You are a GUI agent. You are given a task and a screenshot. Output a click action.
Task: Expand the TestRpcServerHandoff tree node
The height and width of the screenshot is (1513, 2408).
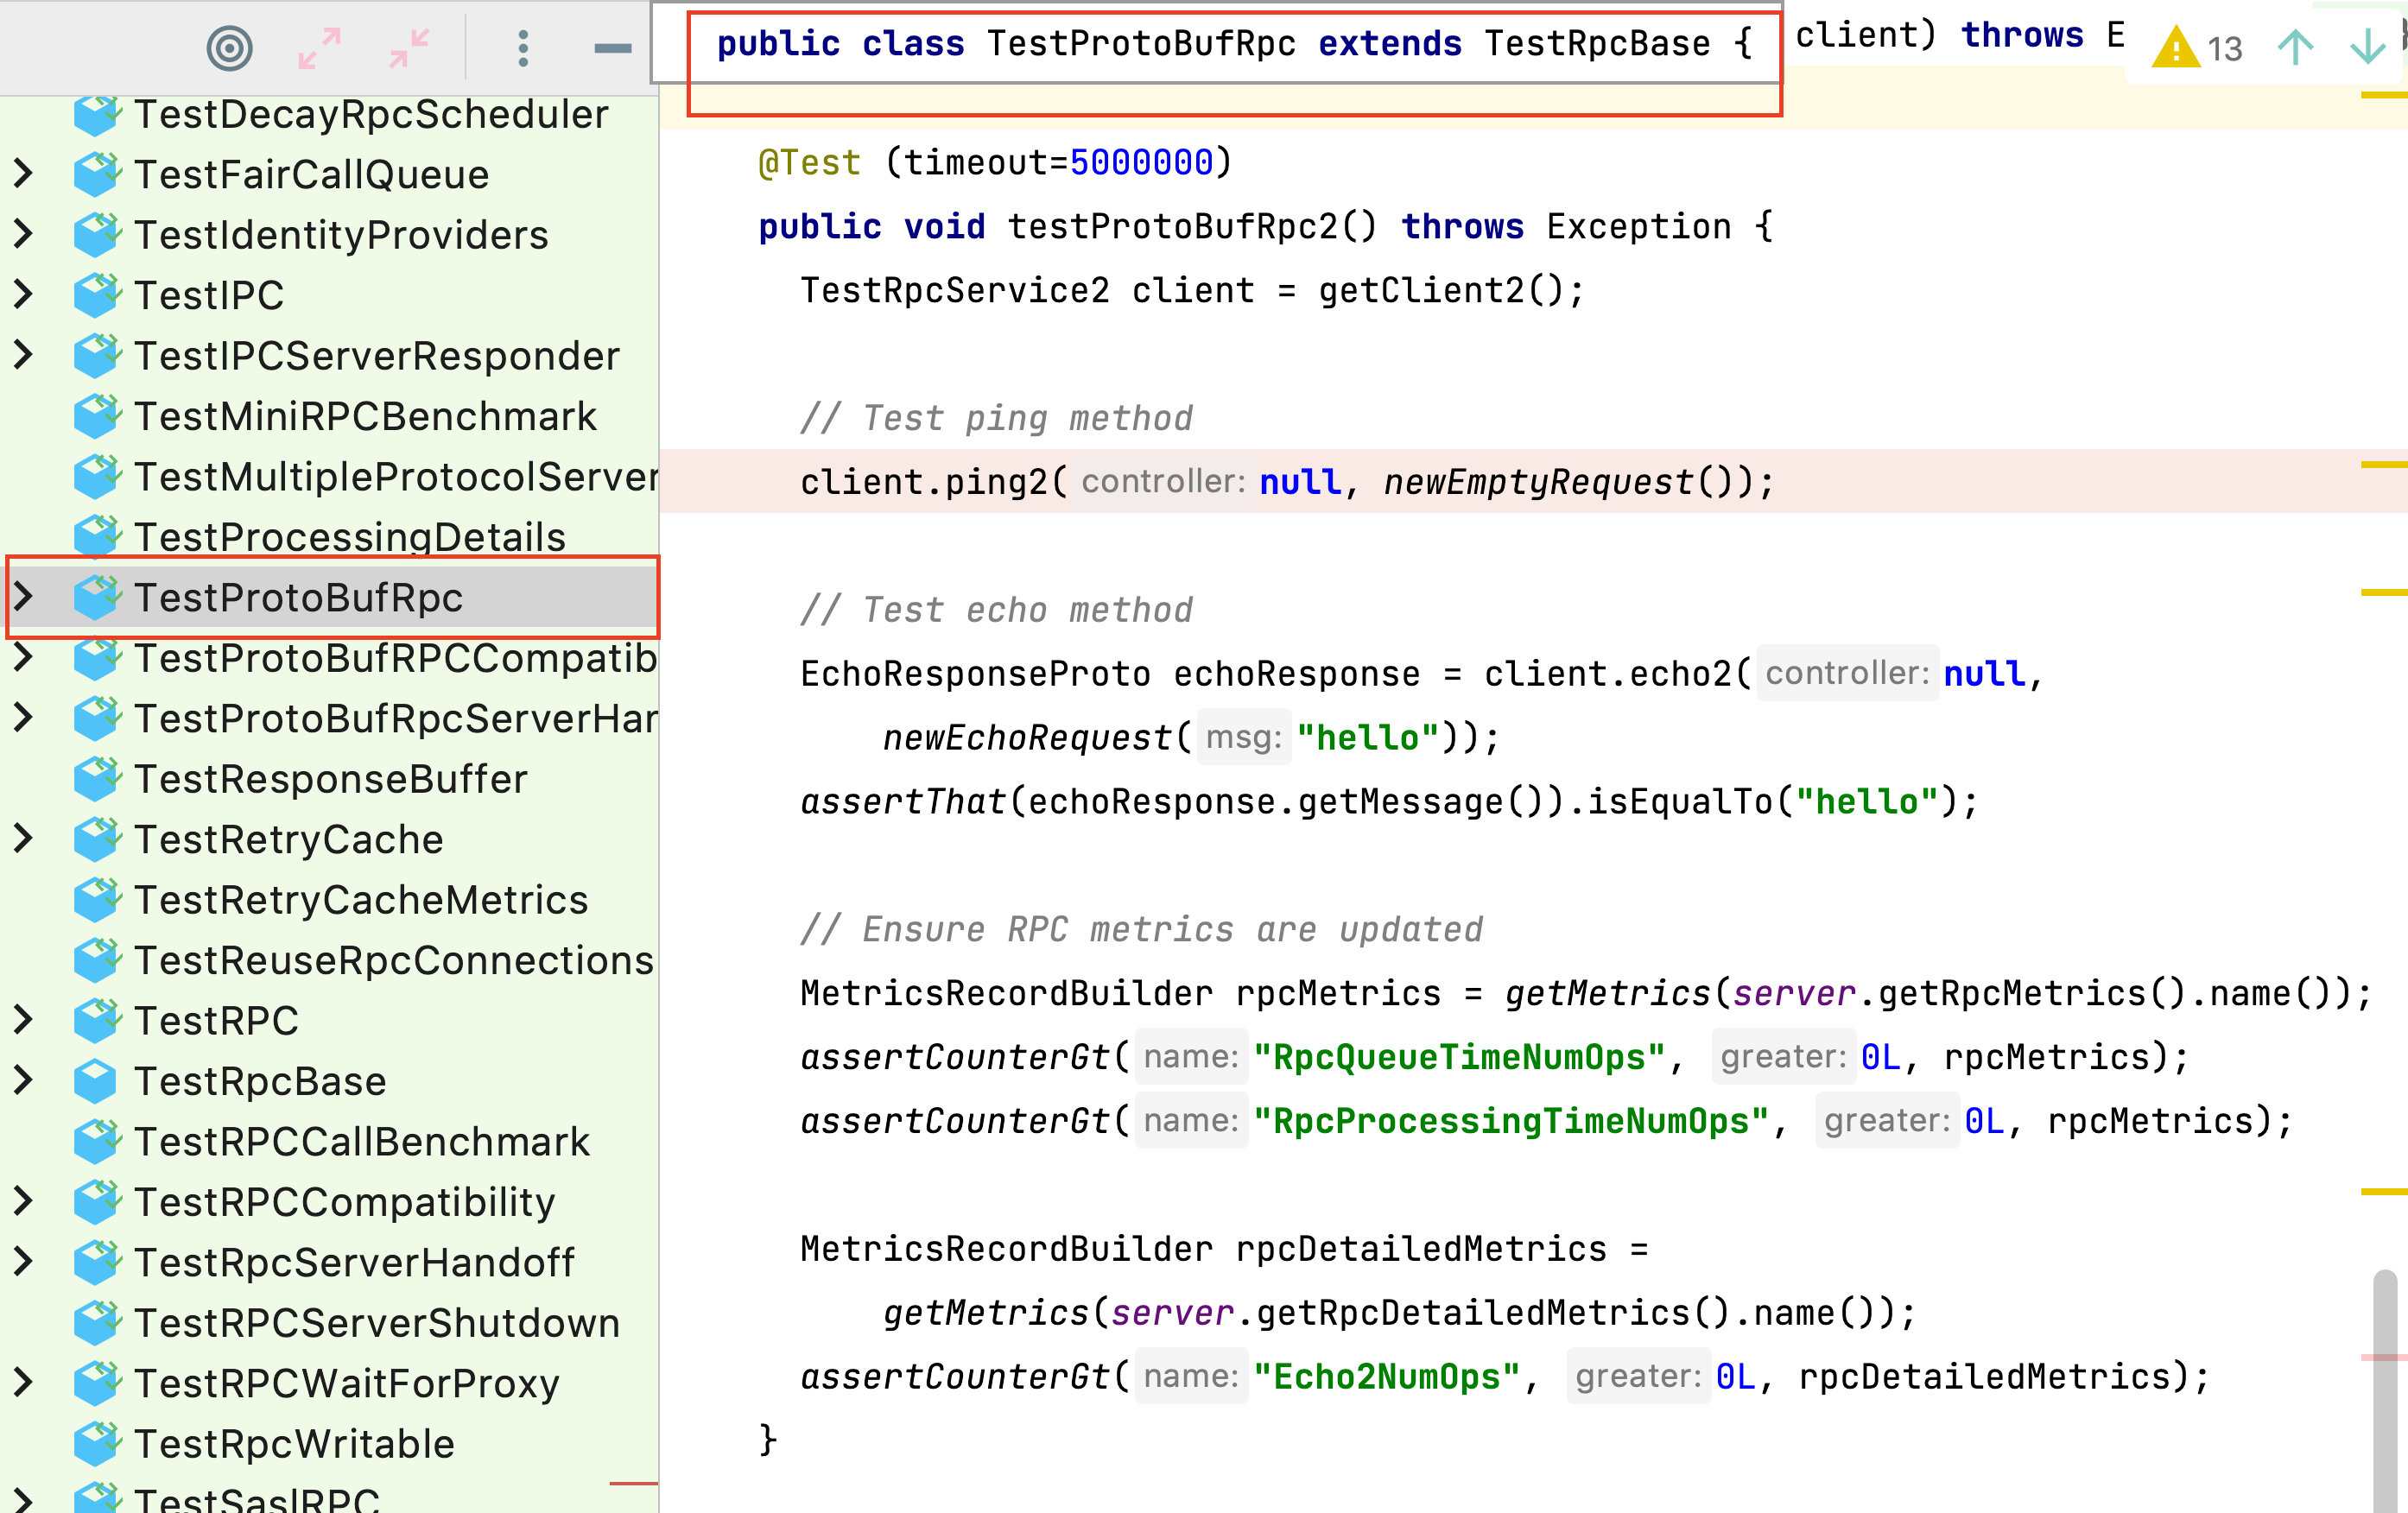pos(24,1262)
